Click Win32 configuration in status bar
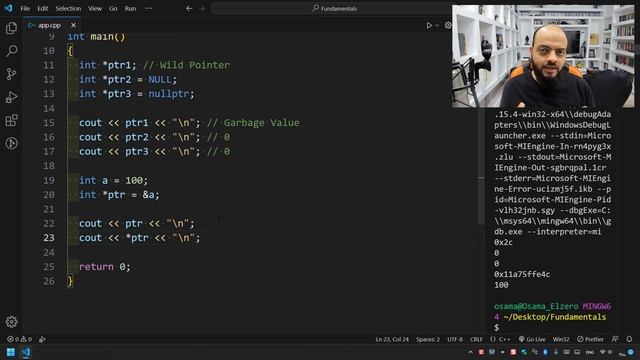The height and width of the screenshot is (360, 640). tap(561, 339)
